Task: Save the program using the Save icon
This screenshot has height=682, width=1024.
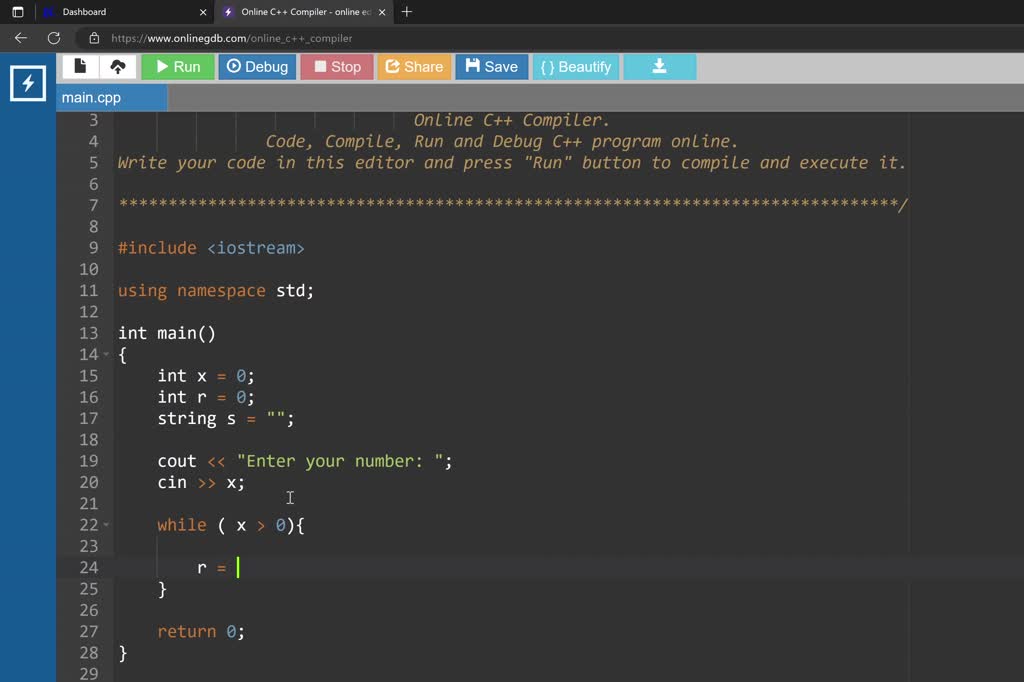Action: (491, 66)
